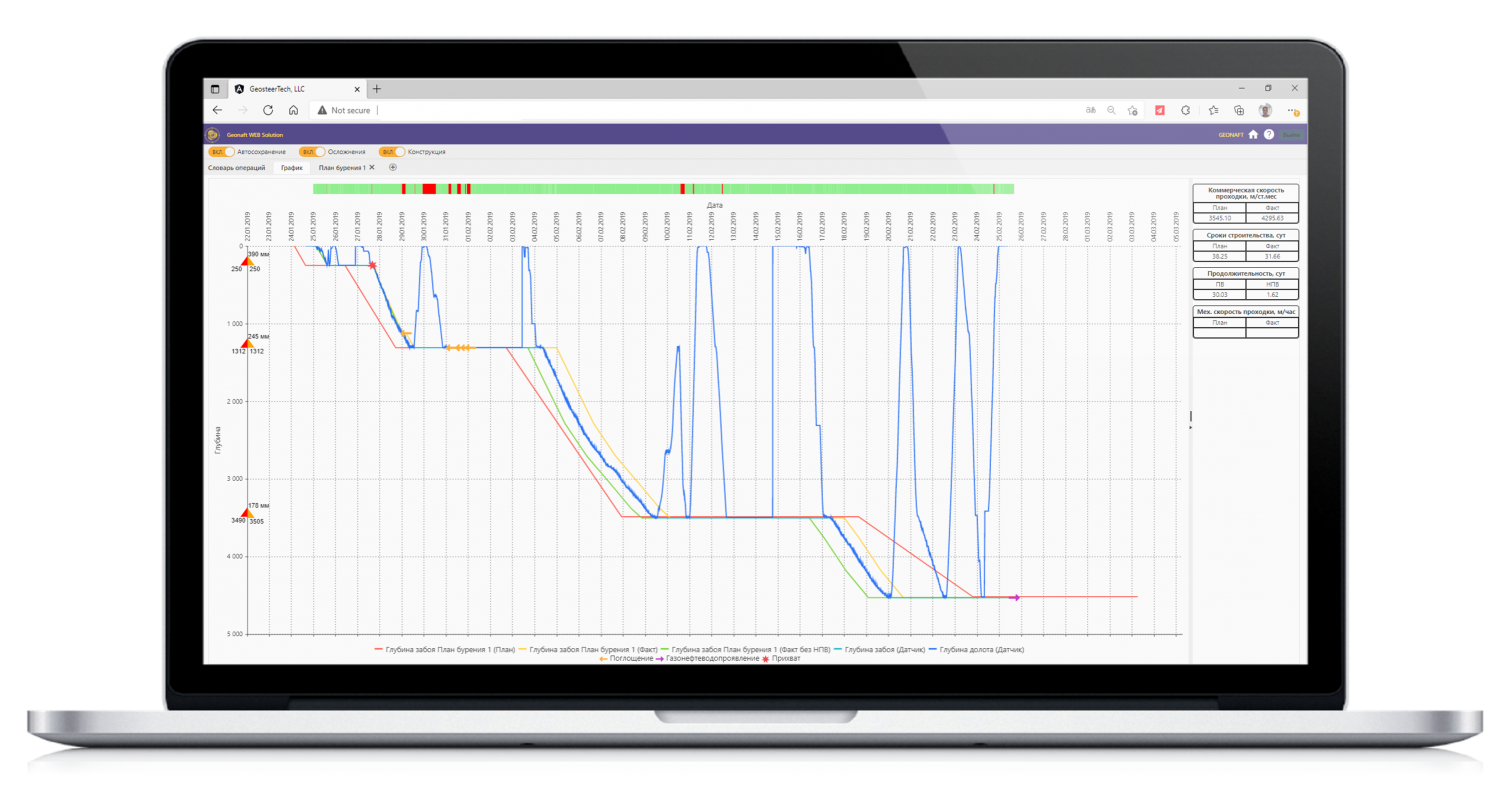Toggle the Осложнения switch

pyautogui.click(x=312, y=152)
